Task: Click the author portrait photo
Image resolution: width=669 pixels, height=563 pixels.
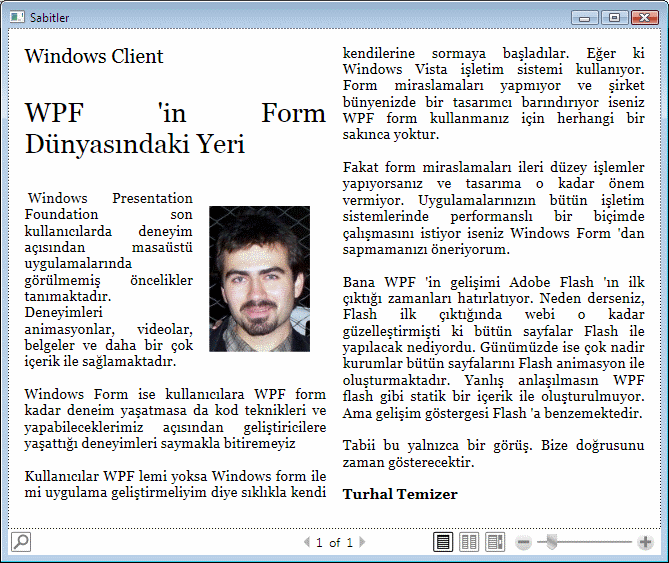Action: 259,279
